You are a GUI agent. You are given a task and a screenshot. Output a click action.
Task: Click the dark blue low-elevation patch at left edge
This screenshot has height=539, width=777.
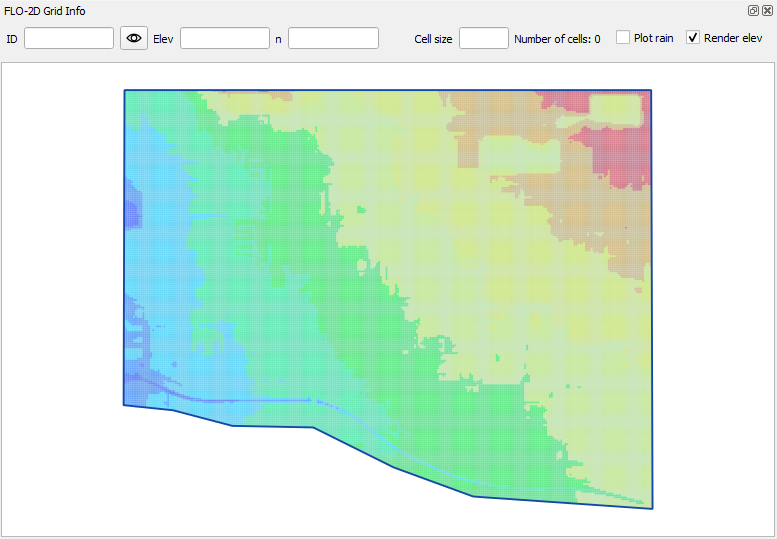[x=132, y=212]
